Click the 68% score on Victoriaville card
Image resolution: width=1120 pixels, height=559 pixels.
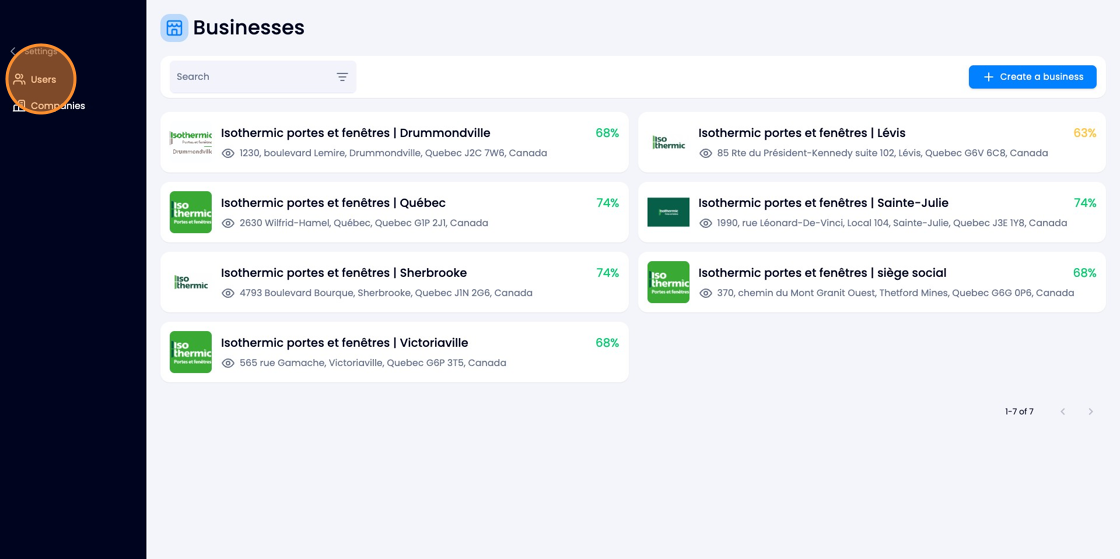tap(607, 343)
